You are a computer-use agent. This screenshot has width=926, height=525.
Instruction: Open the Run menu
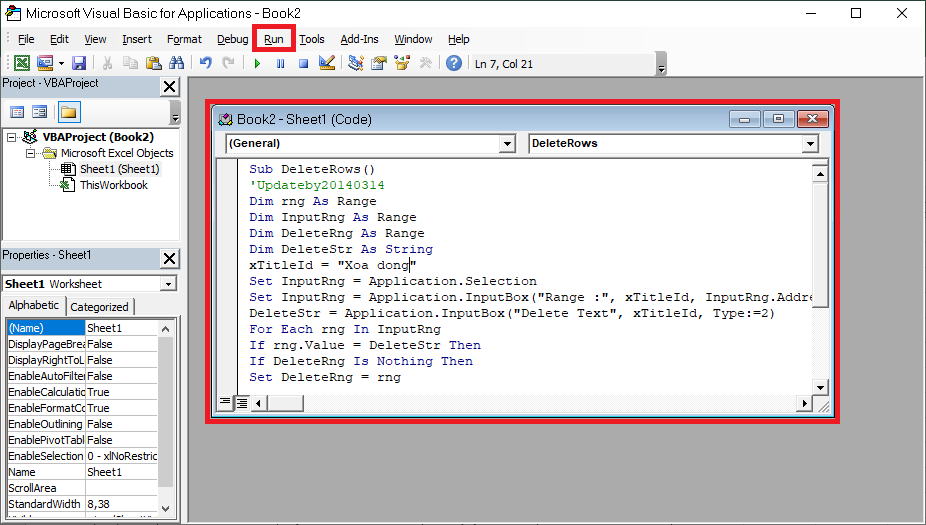tap(274, 39)
